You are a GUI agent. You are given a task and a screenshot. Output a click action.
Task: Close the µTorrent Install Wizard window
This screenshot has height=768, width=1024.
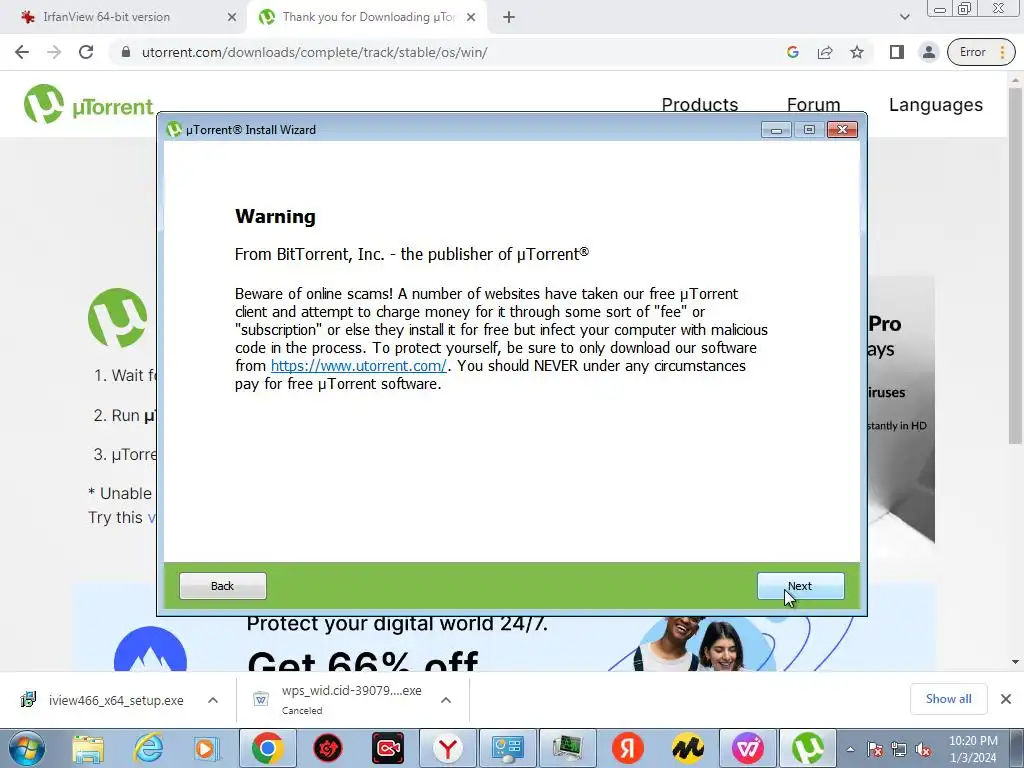click(842, 130)
